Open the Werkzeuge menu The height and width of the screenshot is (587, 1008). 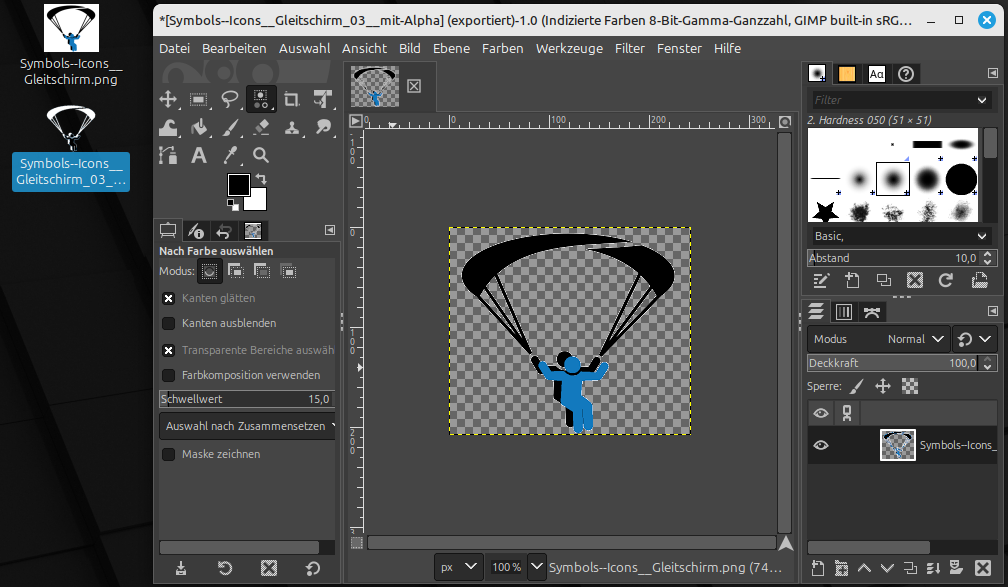[x=568, y=48]
